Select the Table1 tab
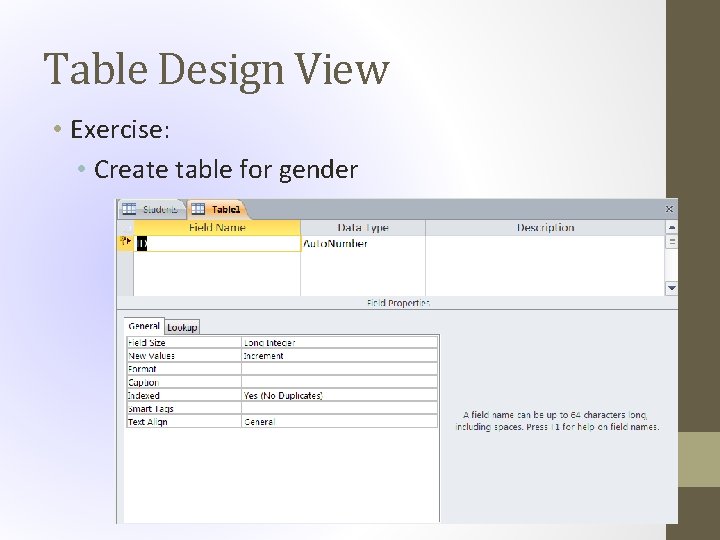The image size is (720, 540). click(217, 209)
